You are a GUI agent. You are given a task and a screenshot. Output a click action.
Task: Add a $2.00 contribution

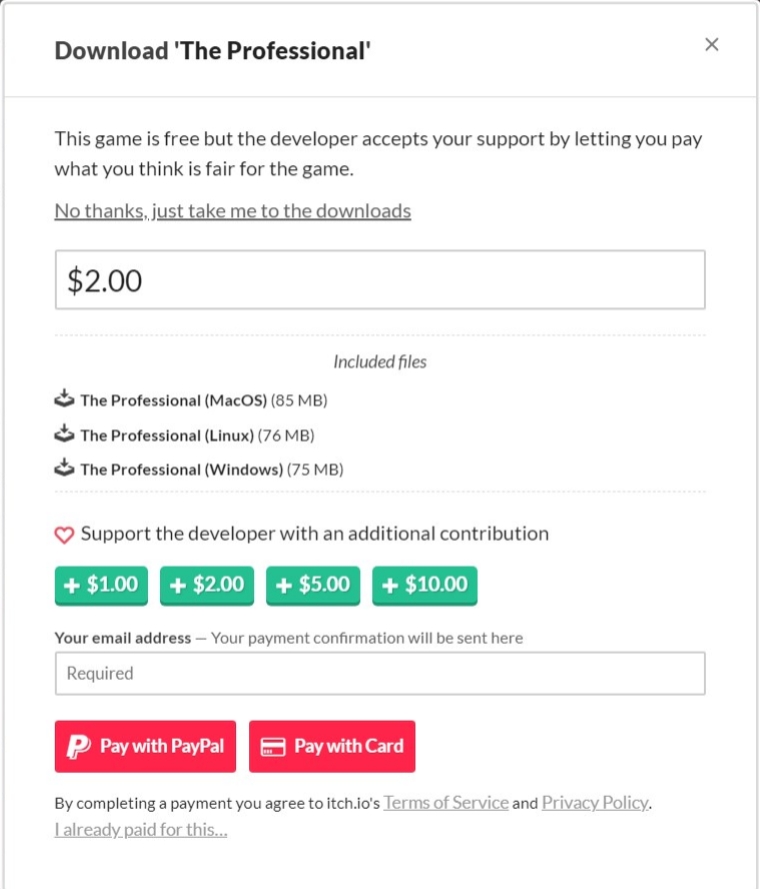(207, 586)
